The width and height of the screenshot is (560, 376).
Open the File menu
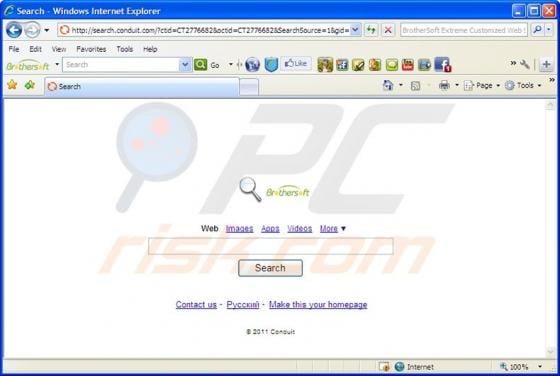(14, 49)
